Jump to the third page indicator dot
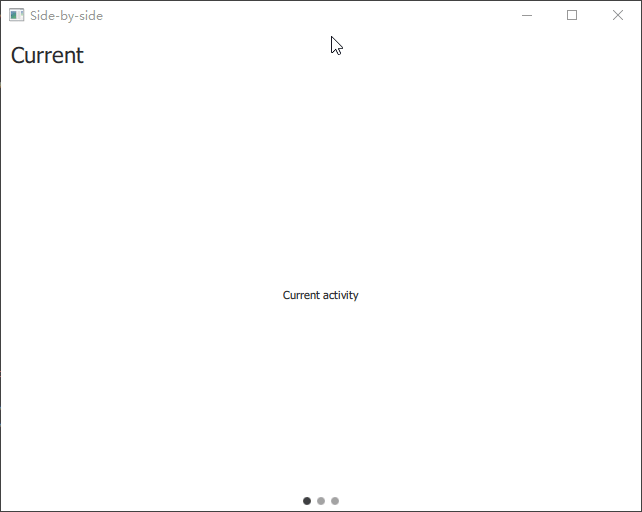The width and height of the screenshot is (642, 512). 335,501
